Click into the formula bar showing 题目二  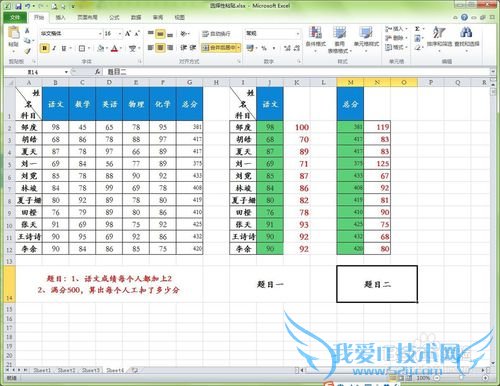(297, 72)
